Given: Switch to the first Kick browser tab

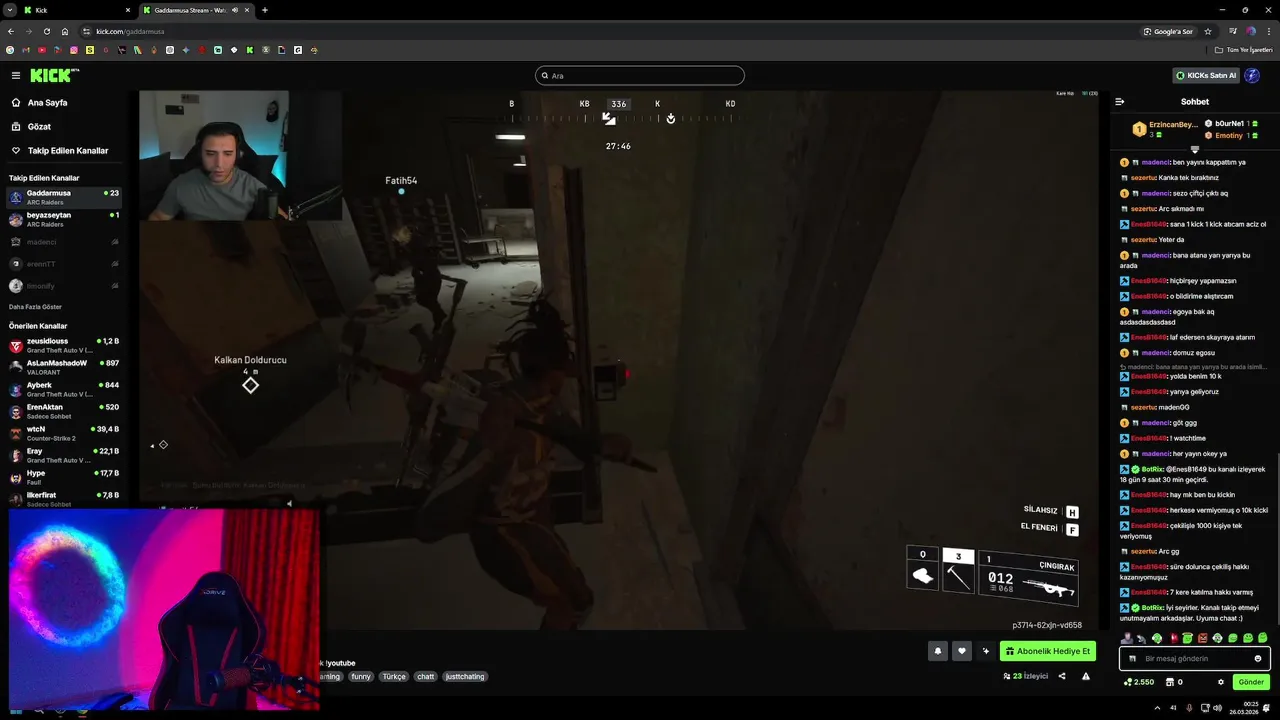Looking at the screenshot, I should [76, 10].
